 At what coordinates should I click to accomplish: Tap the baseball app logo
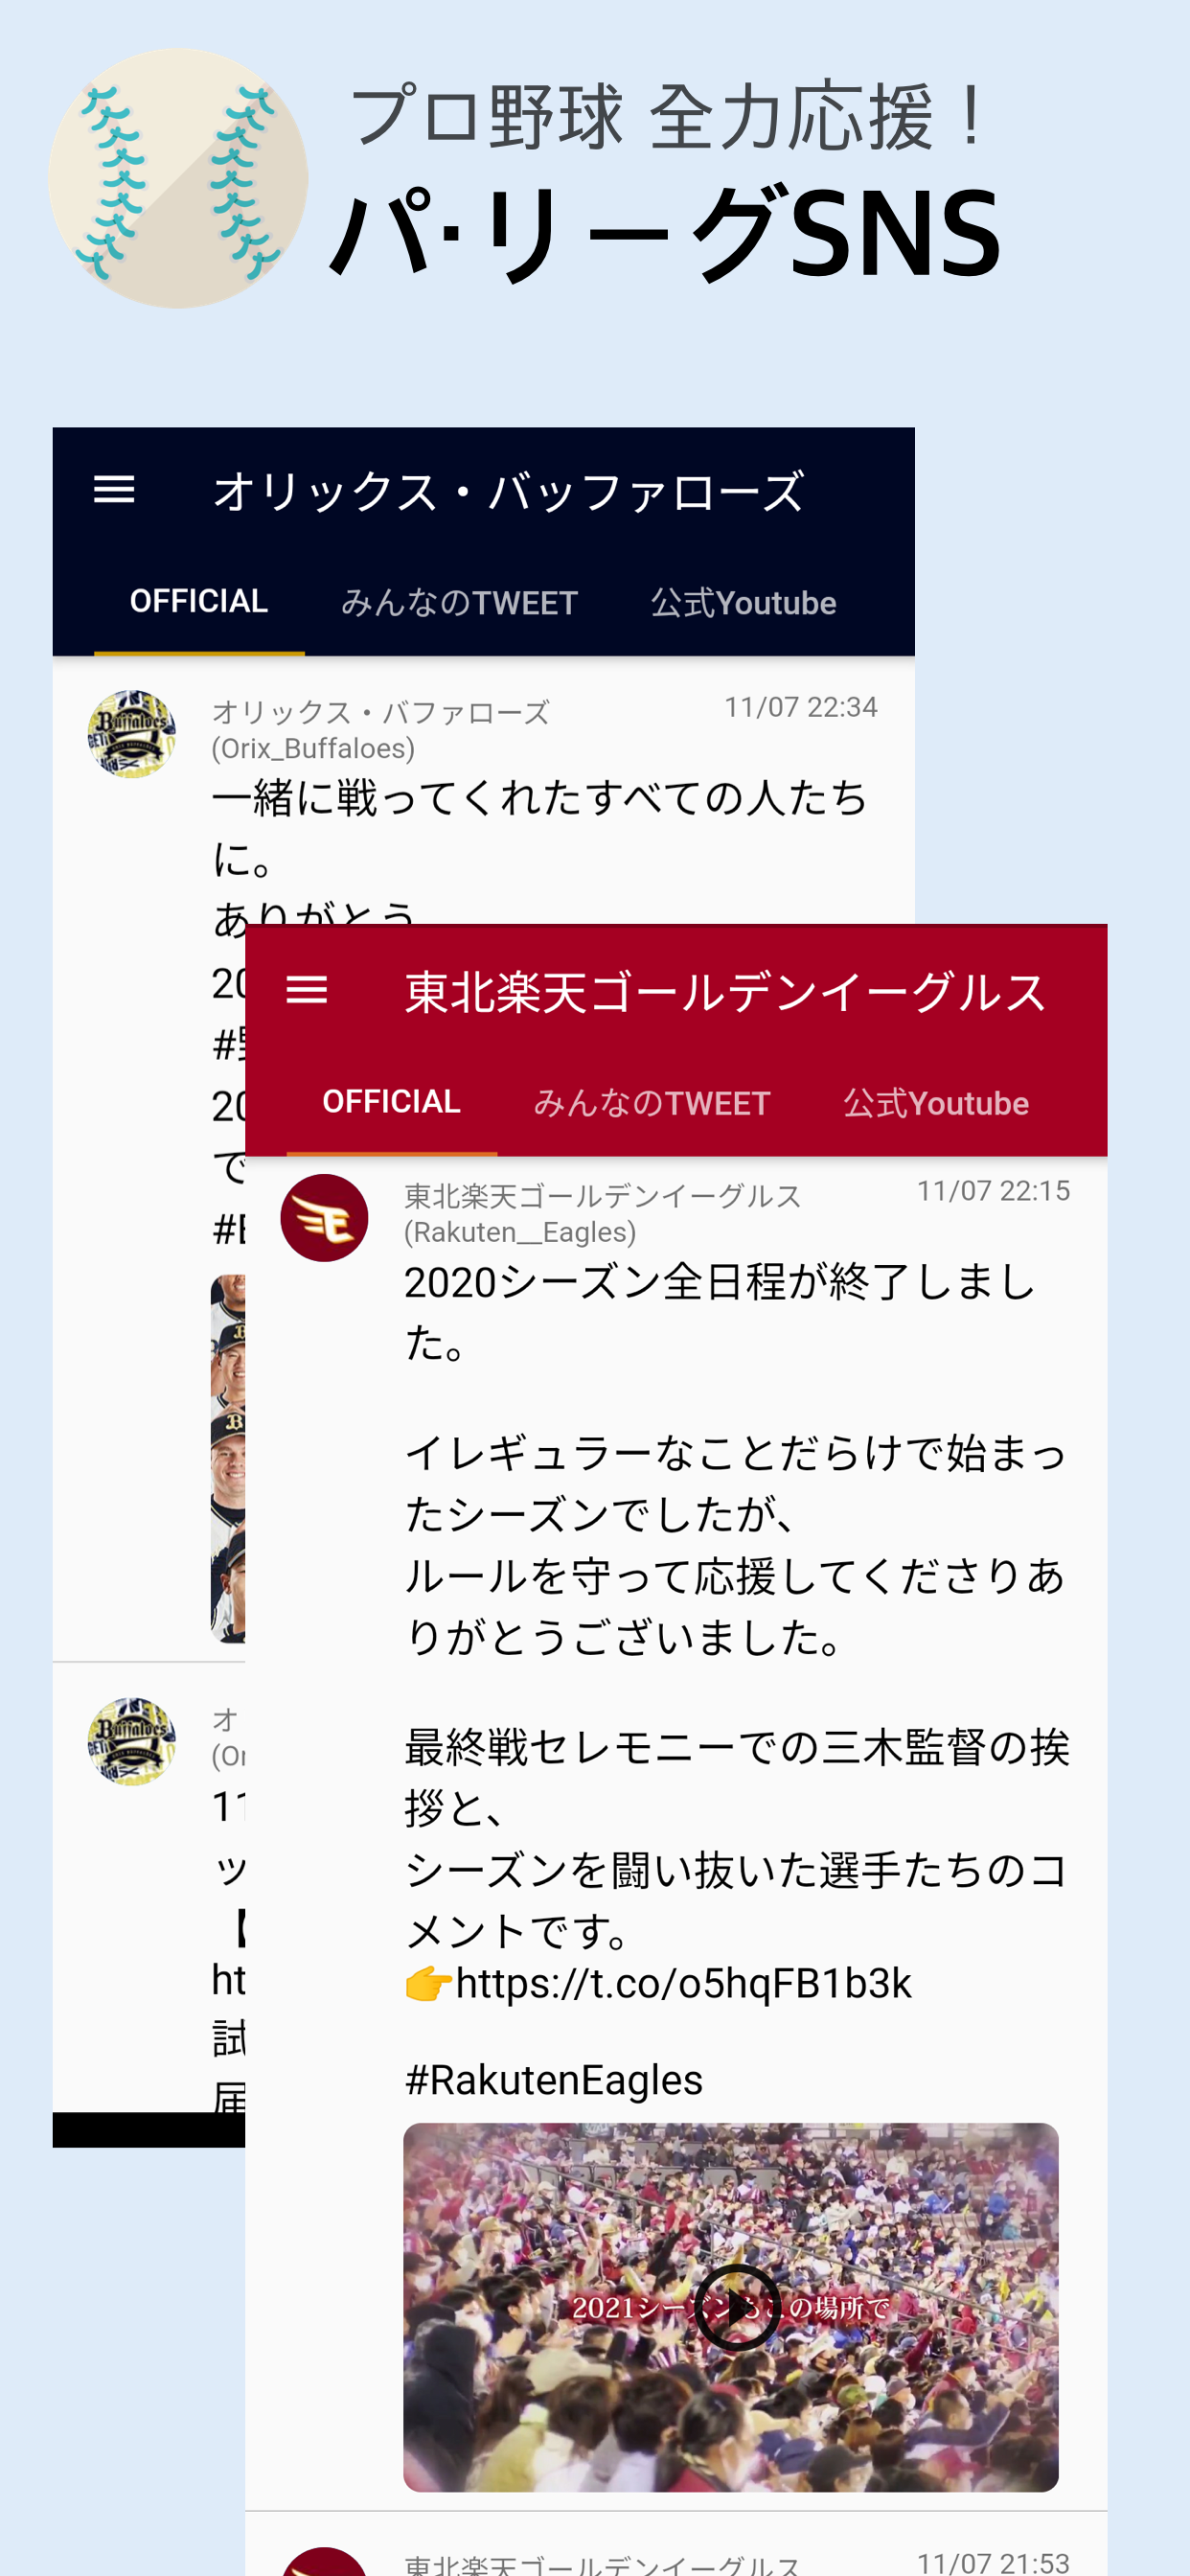(x=178, y=178)
